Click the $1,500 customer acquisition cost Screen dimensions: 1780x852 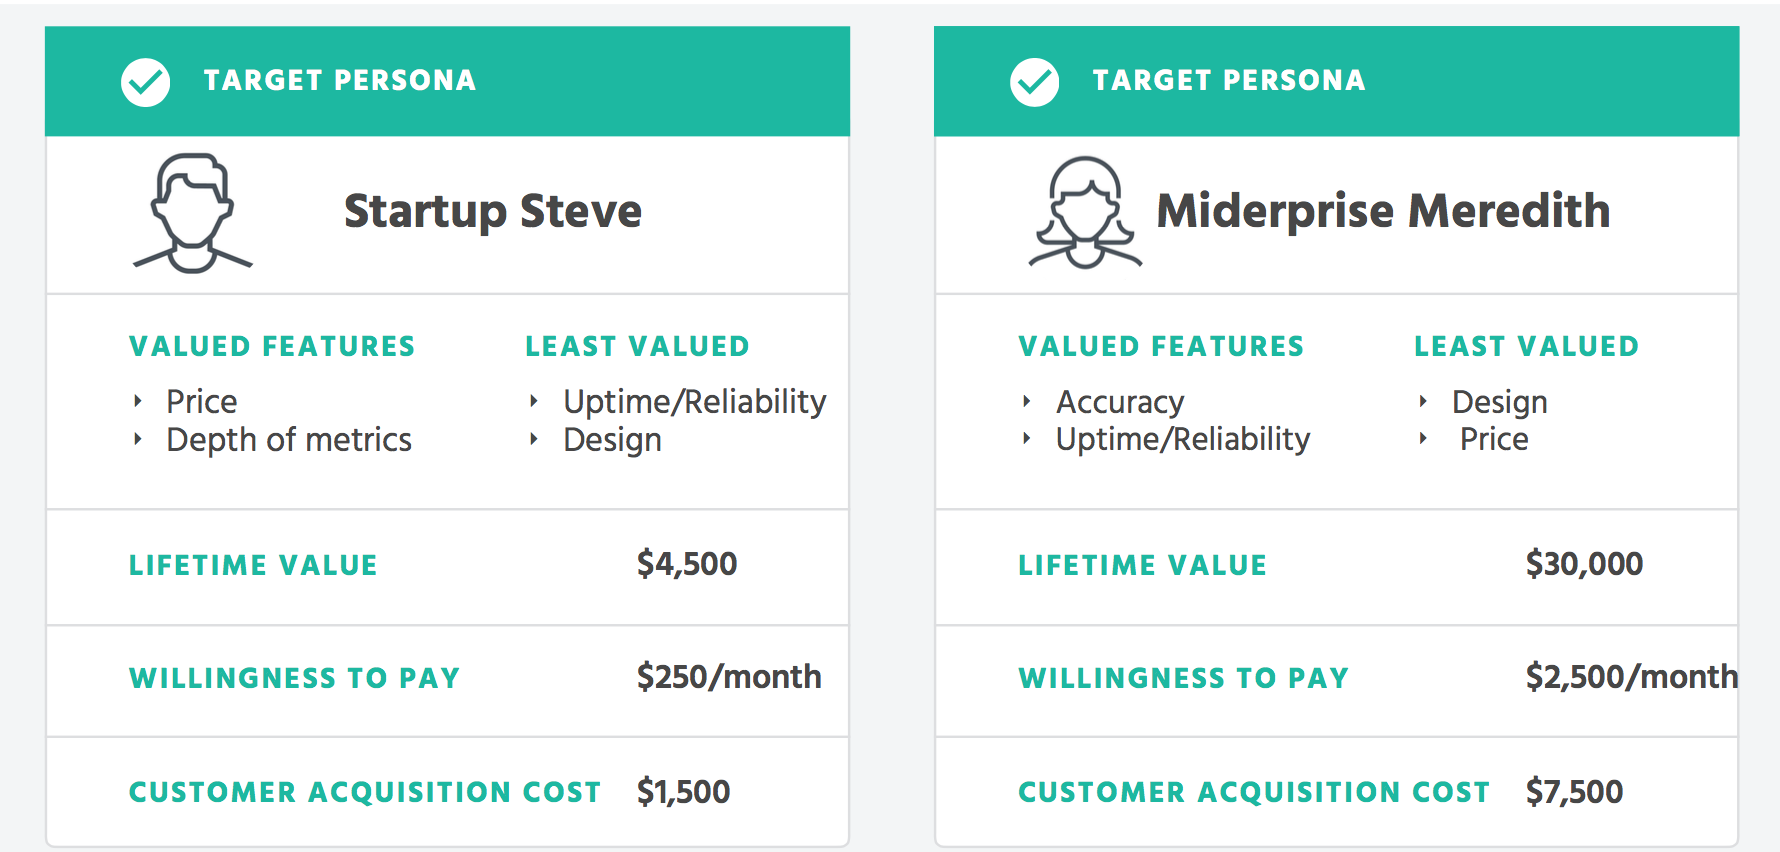click(683, 792)
